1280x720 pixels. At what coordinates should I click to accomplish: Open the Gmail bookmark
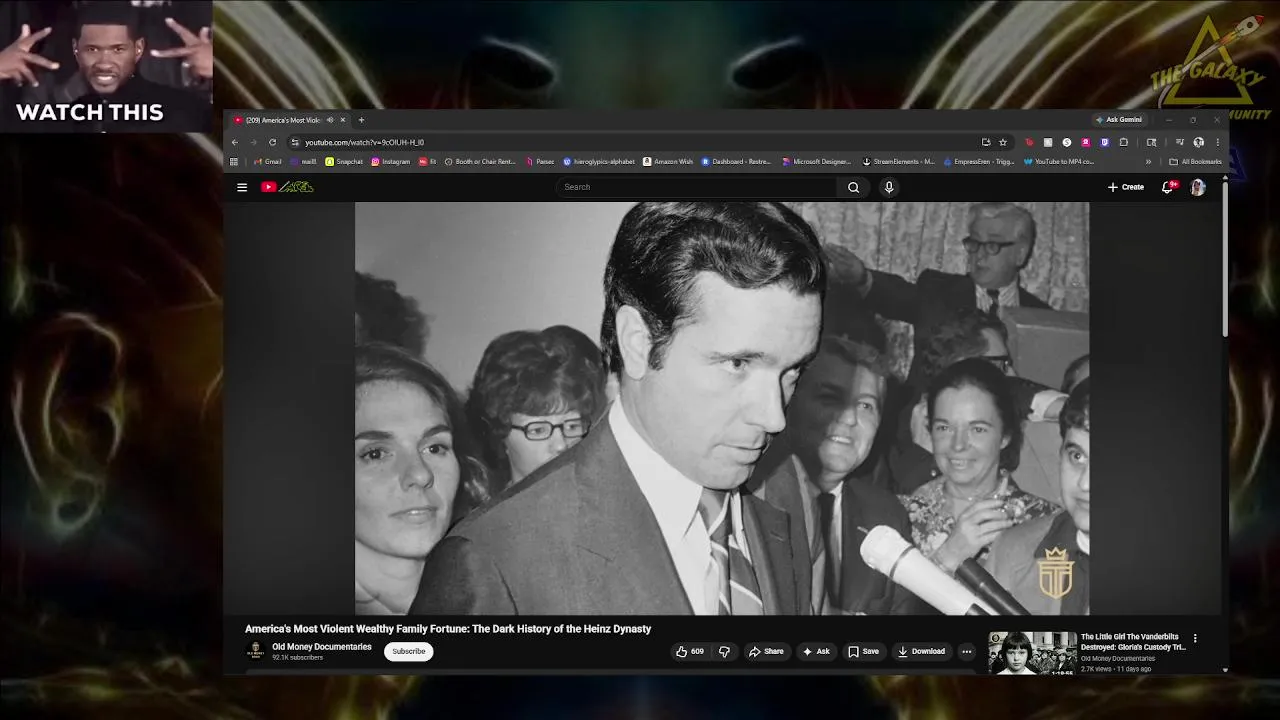[x=267, y=161]
